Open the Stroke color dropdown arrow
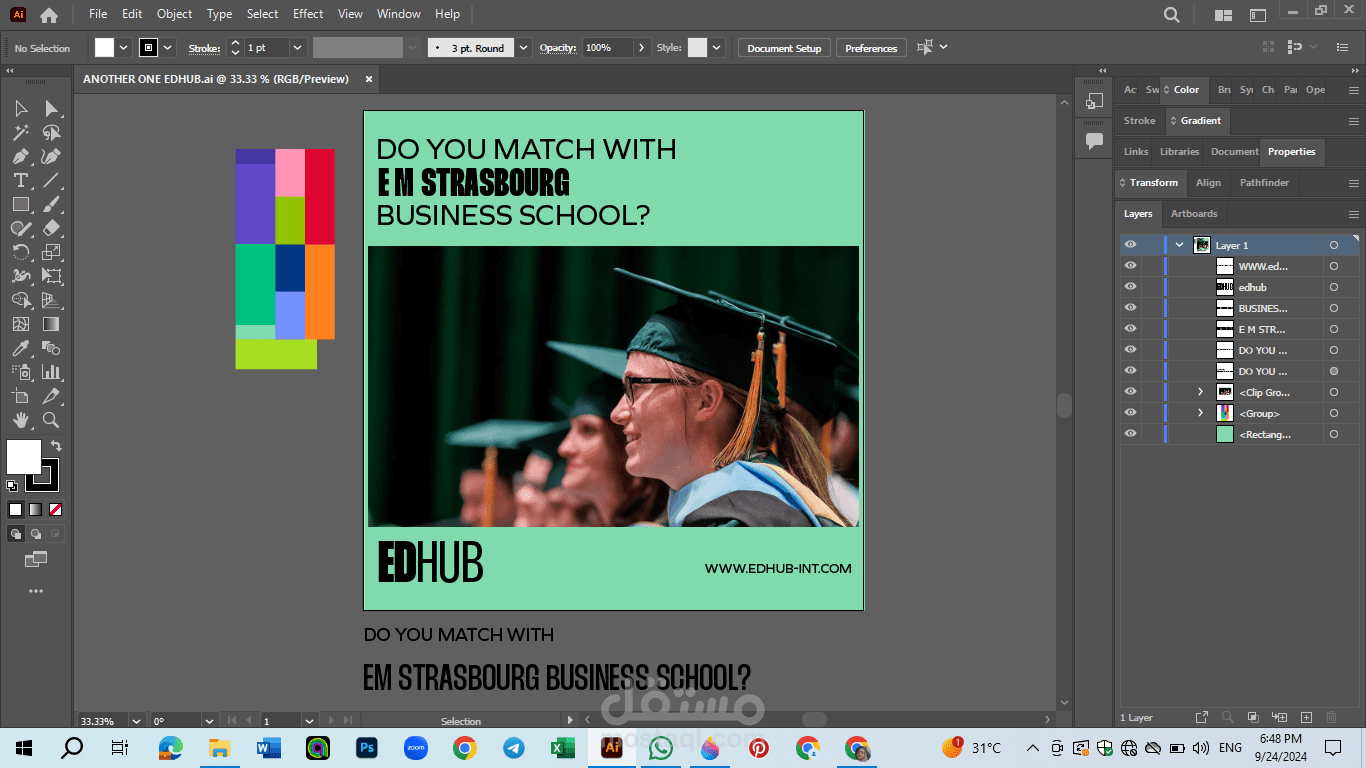1366x768 pixels. (x=168, y=48)
